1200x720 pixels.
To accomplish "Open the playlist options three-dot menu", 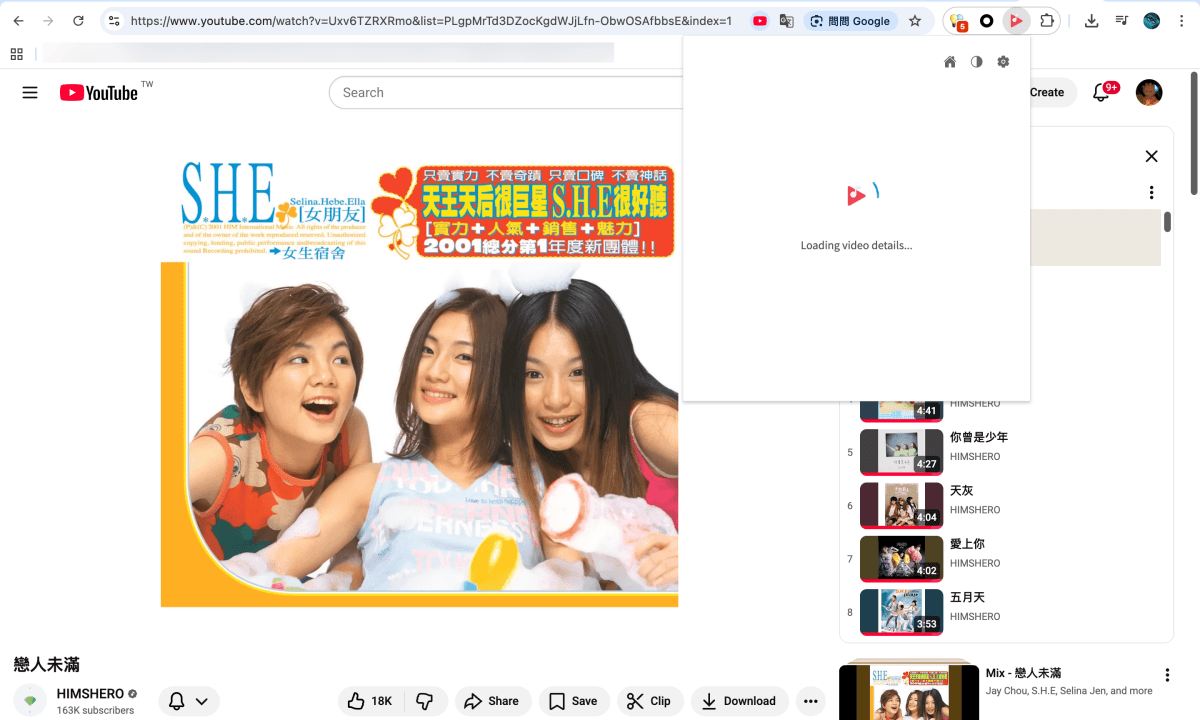I will pos(1151,192).
